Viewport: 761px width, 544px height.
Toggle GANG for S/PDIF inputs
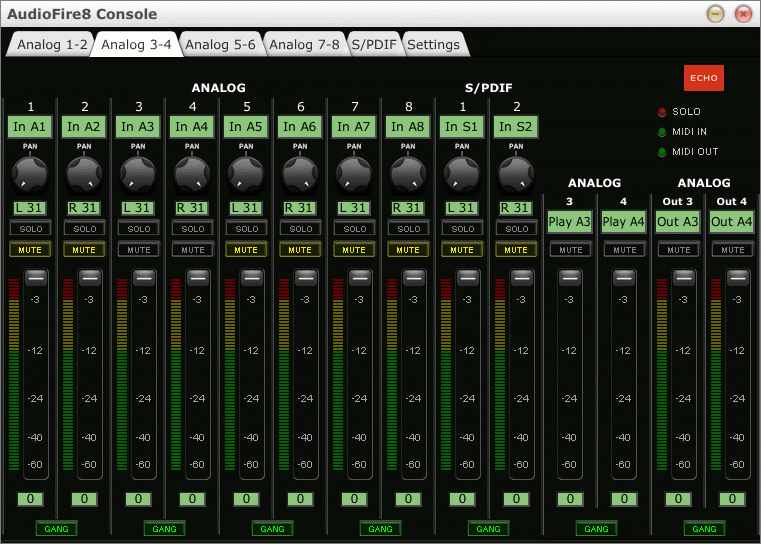click(488, 529)
